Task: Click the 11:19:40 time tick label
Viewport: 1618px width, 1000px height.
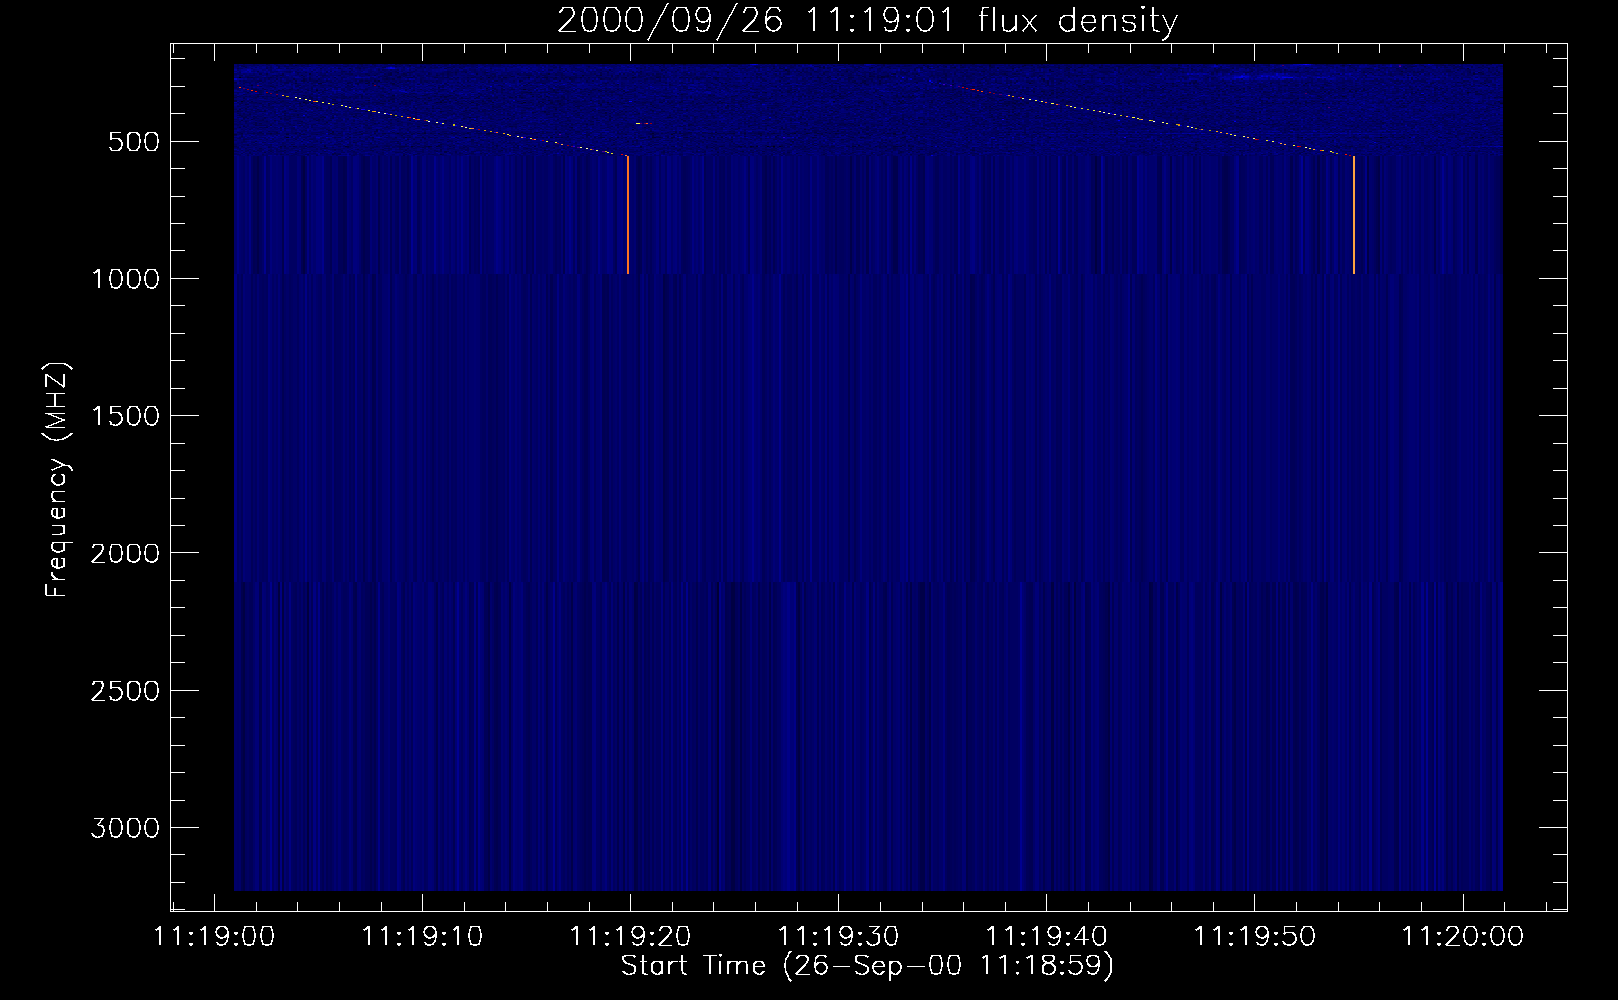Action: tap(1047, 937)
